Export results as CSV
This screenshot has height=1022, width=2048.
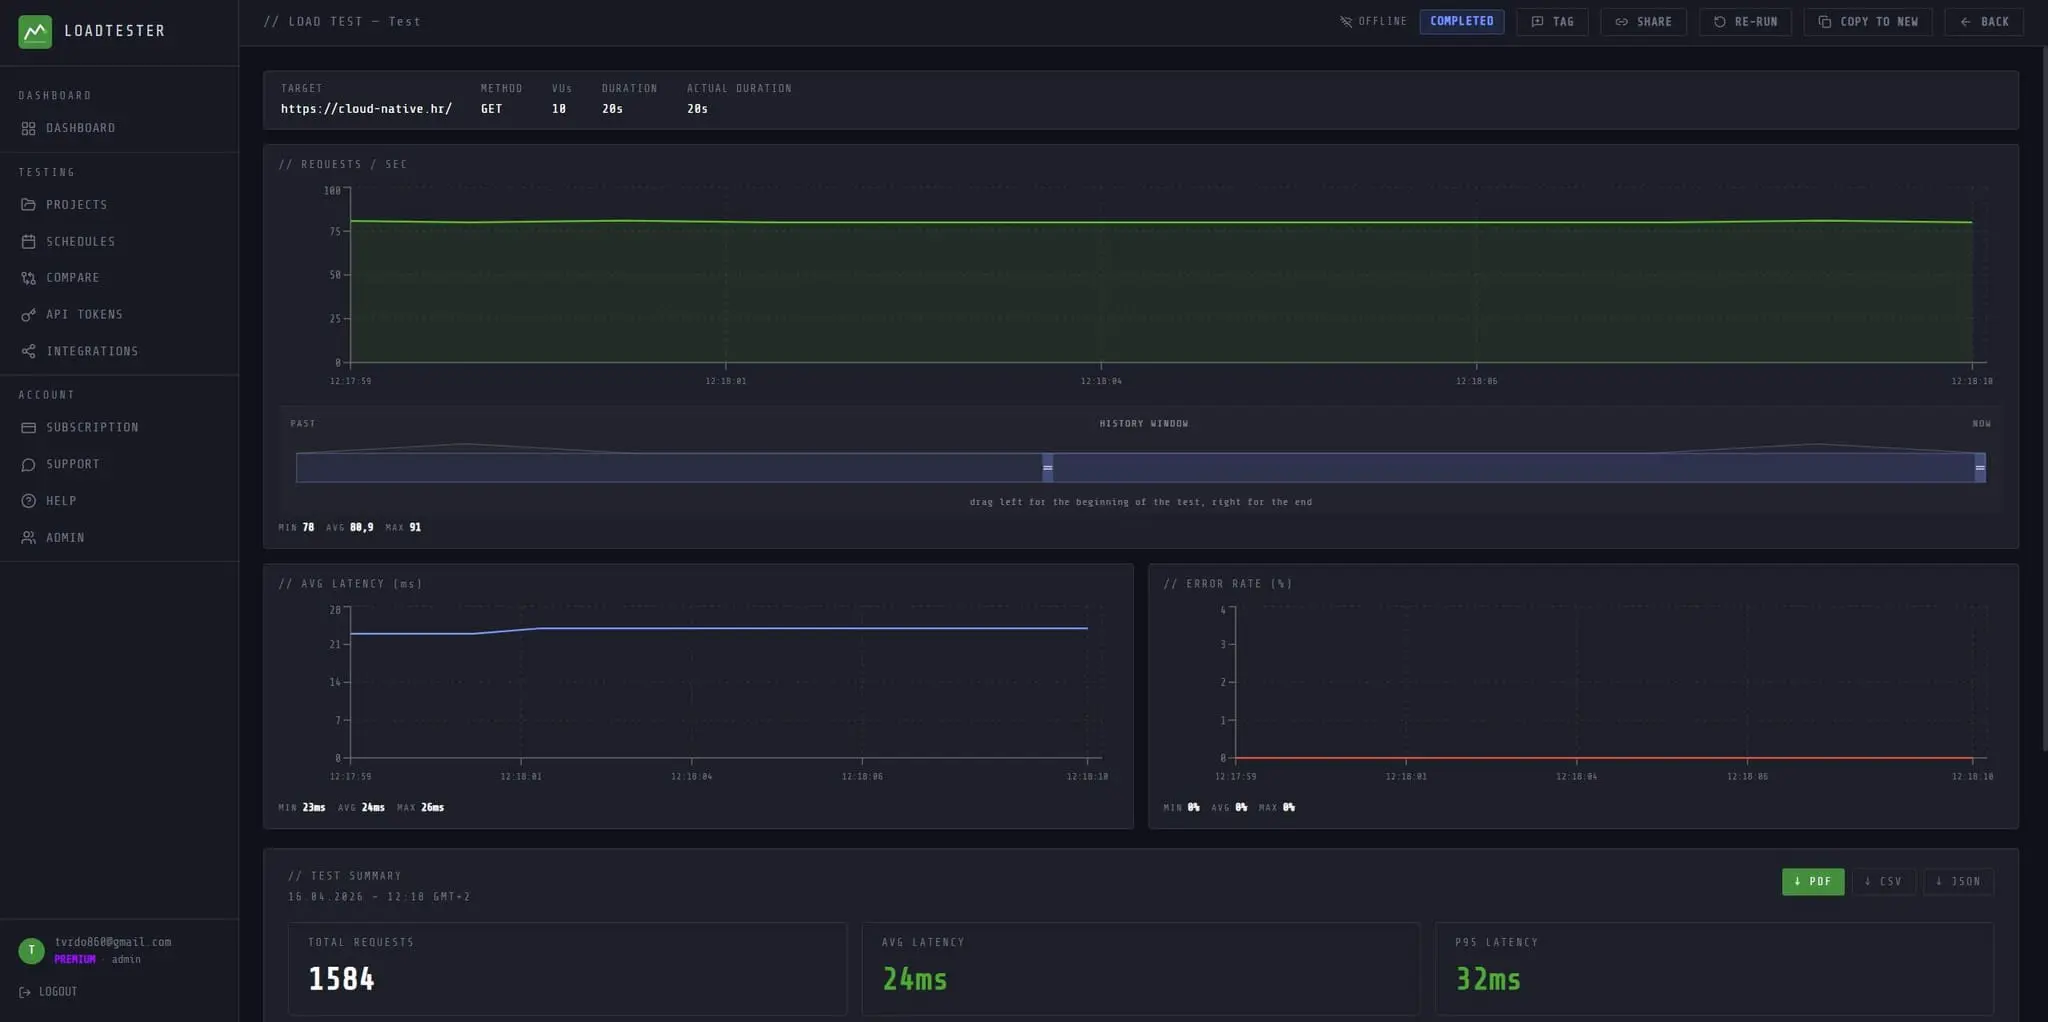point(1883,882)
